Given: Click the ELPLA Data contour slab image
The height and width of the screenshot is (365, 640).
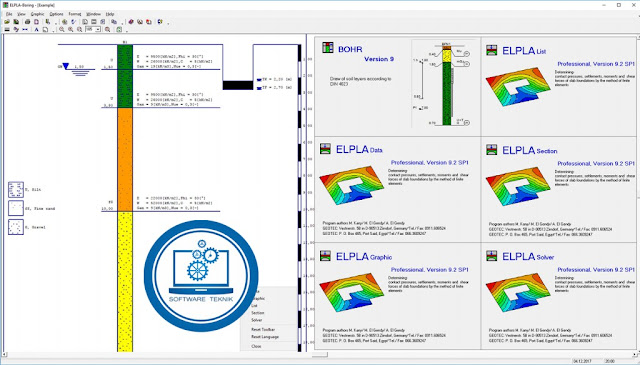Looking at the screenshot, I should 351,185.
